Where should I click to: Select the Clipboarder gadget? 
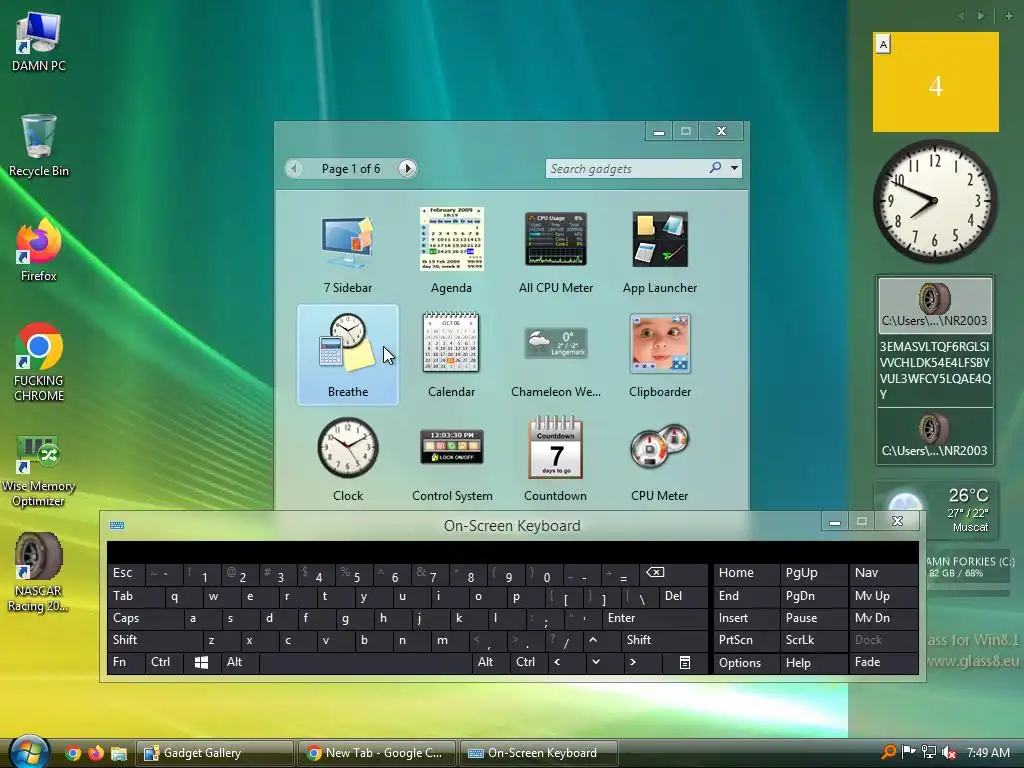[660, 355]
